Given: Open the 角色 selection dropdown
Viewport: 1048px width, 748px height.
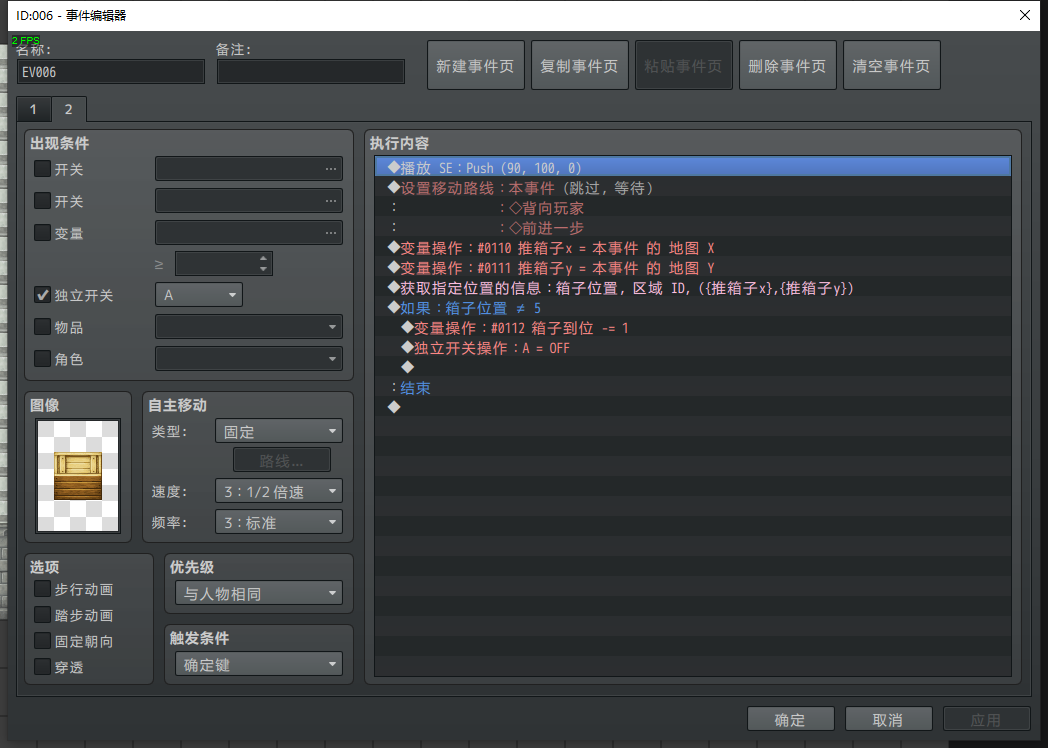Looking at the screenshot, I should click(249, 359).
